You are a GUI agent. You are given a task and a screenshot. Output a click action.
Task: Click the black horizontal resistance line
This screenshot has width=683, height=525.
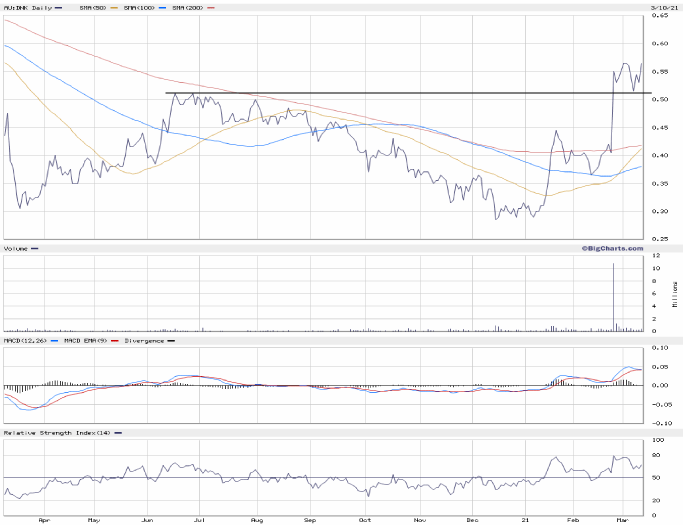coord(400,93)
